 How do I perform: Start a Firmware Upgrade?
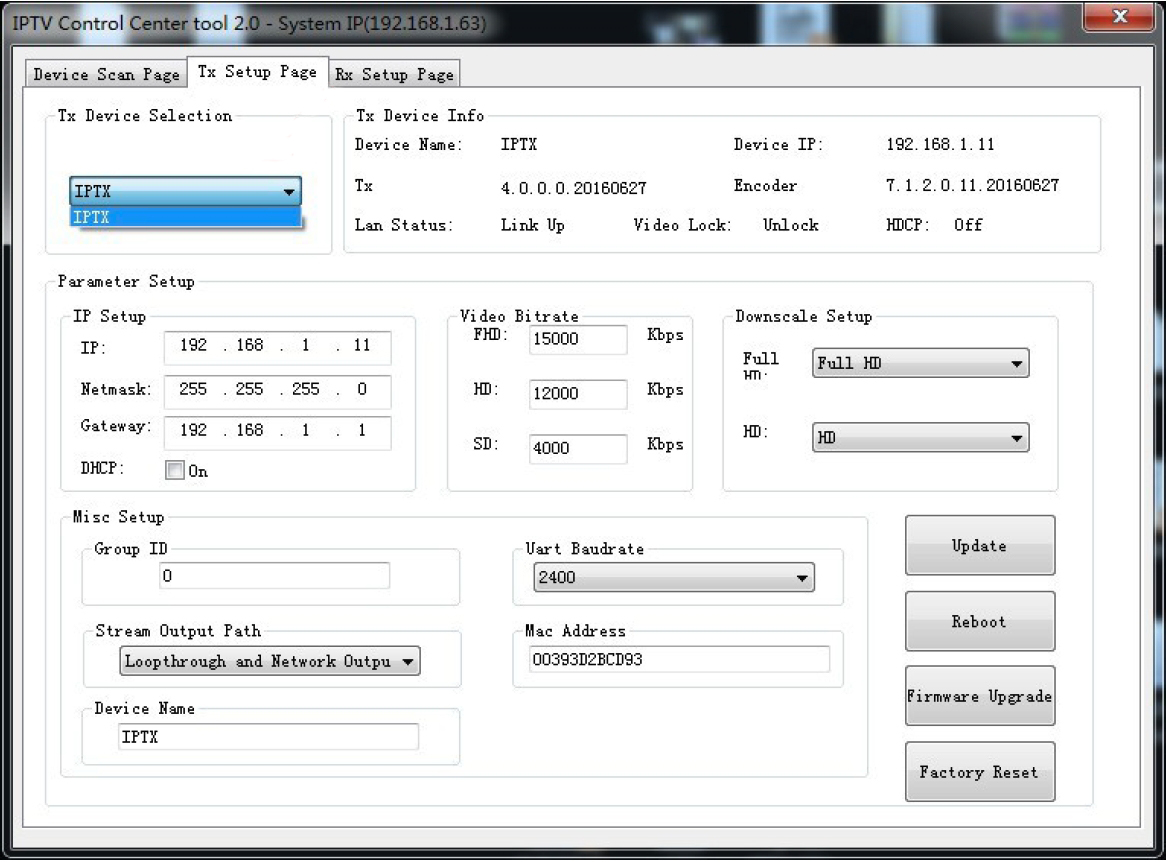point(979,696)
